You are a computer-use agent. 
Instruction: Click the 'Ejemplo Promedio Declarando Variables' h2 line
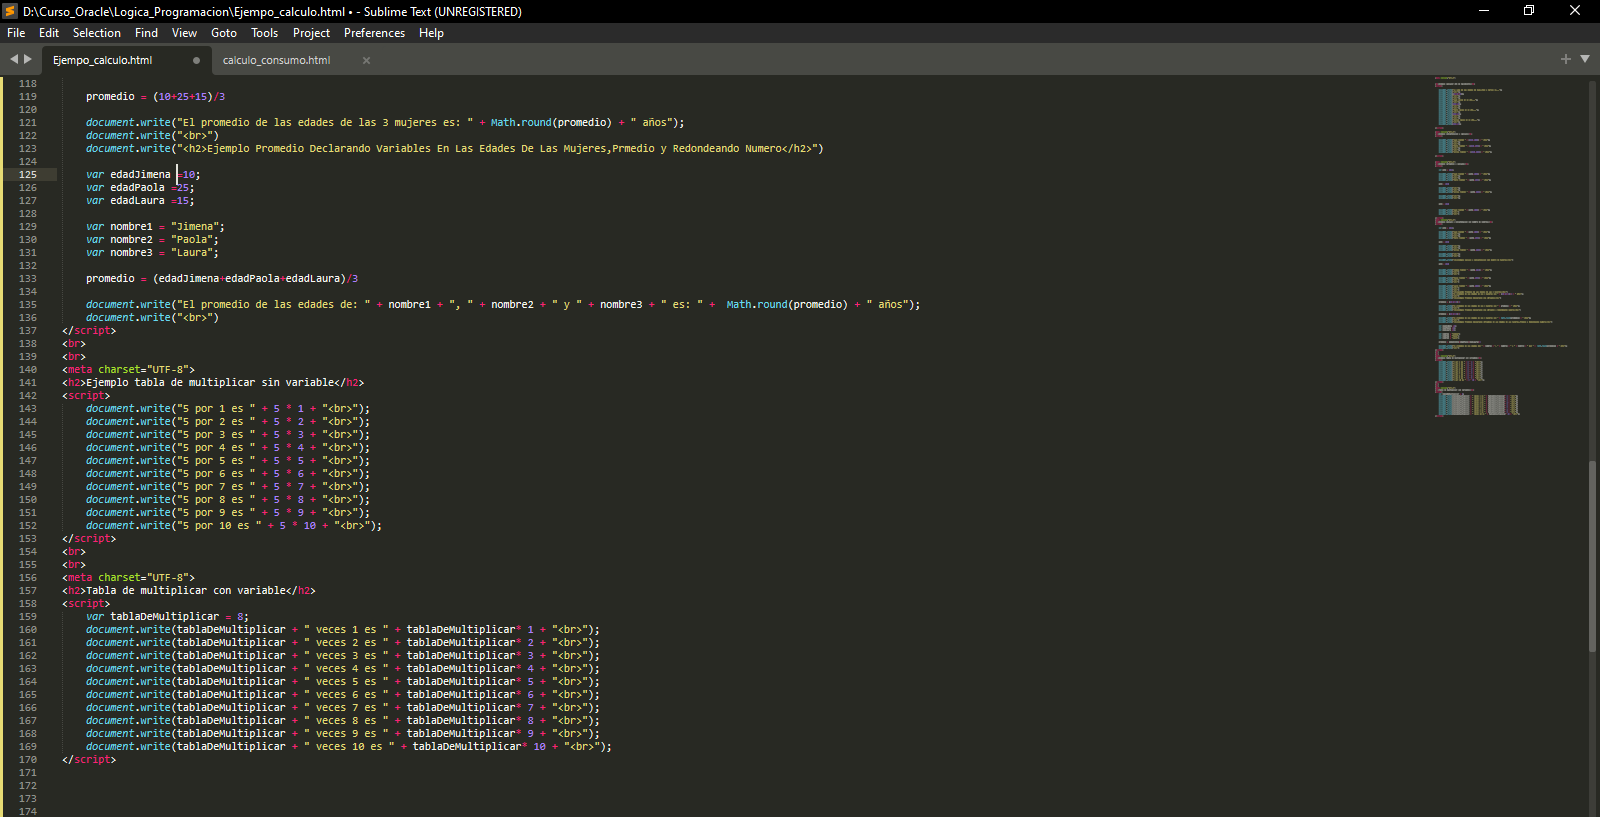click(455, 148)
